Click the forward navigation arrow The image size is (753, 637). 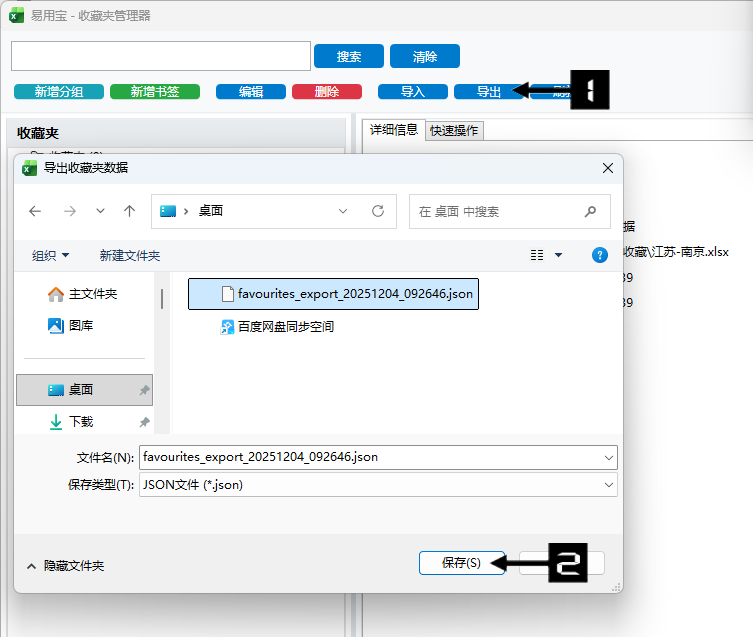pyautogui.click(x=69, y=211)
